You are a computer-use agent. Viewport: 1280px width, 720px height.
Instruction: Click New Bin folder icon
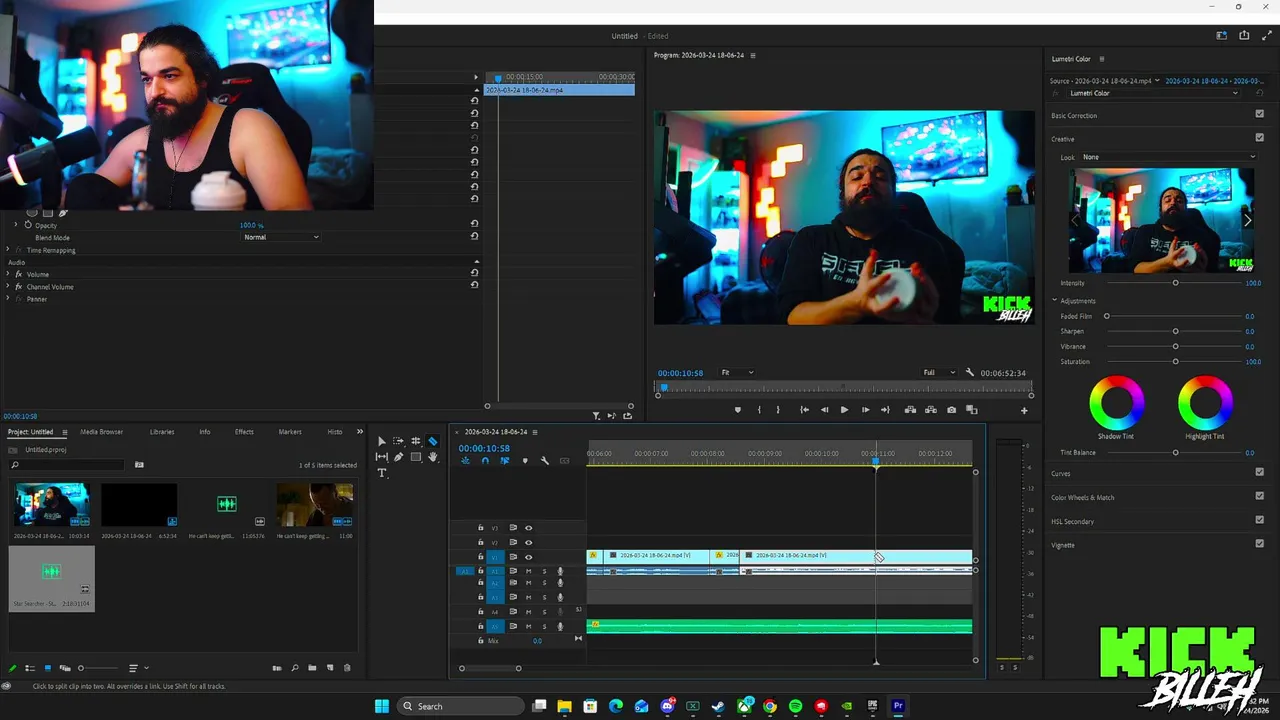point(312,668)
